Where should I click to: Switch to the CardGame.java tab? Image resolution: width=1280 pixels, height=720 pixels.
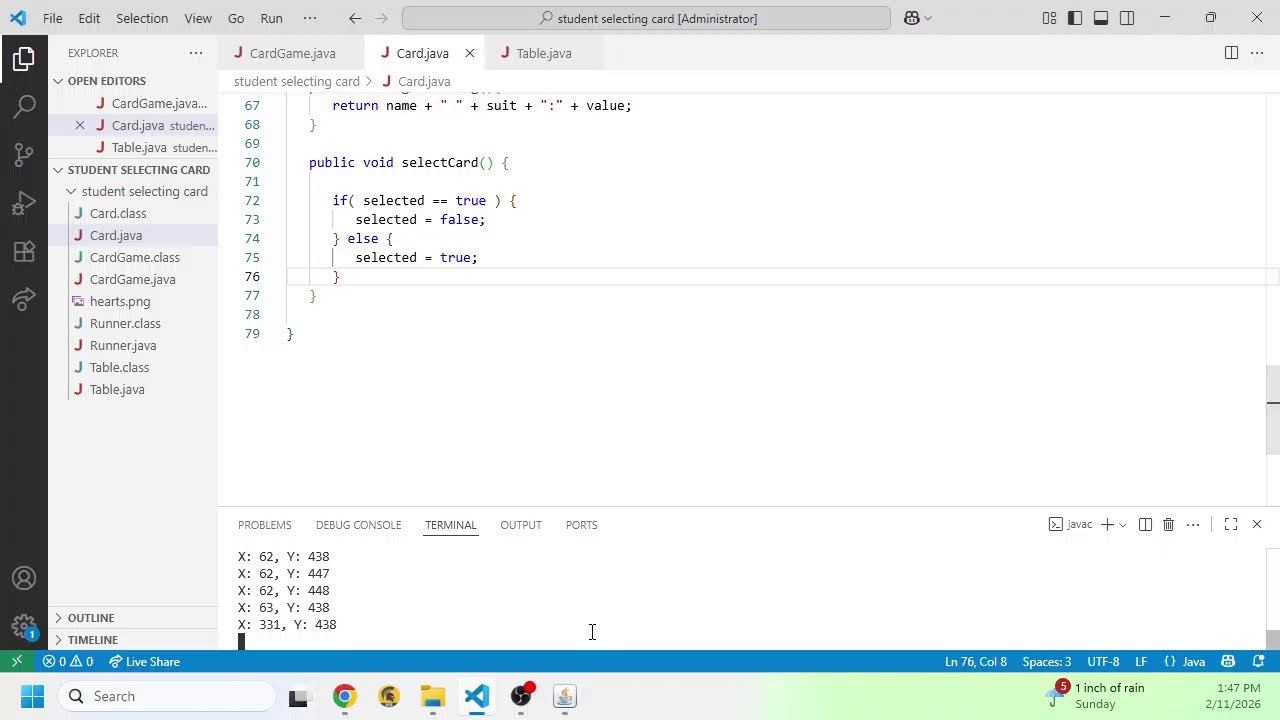tap(292, 53)
